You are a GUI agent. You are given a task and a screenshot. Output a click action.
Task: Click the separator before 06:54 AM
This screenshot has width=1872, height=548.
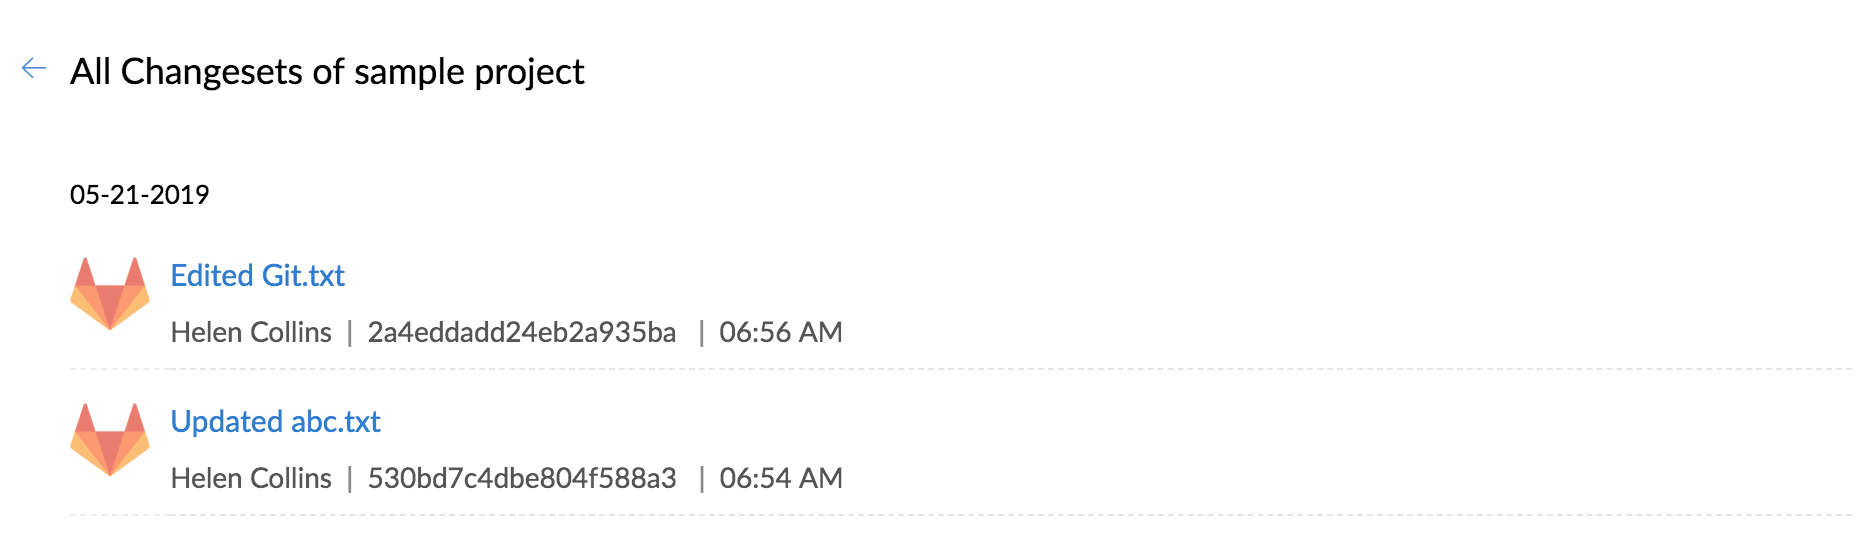(x=701, y=478)
